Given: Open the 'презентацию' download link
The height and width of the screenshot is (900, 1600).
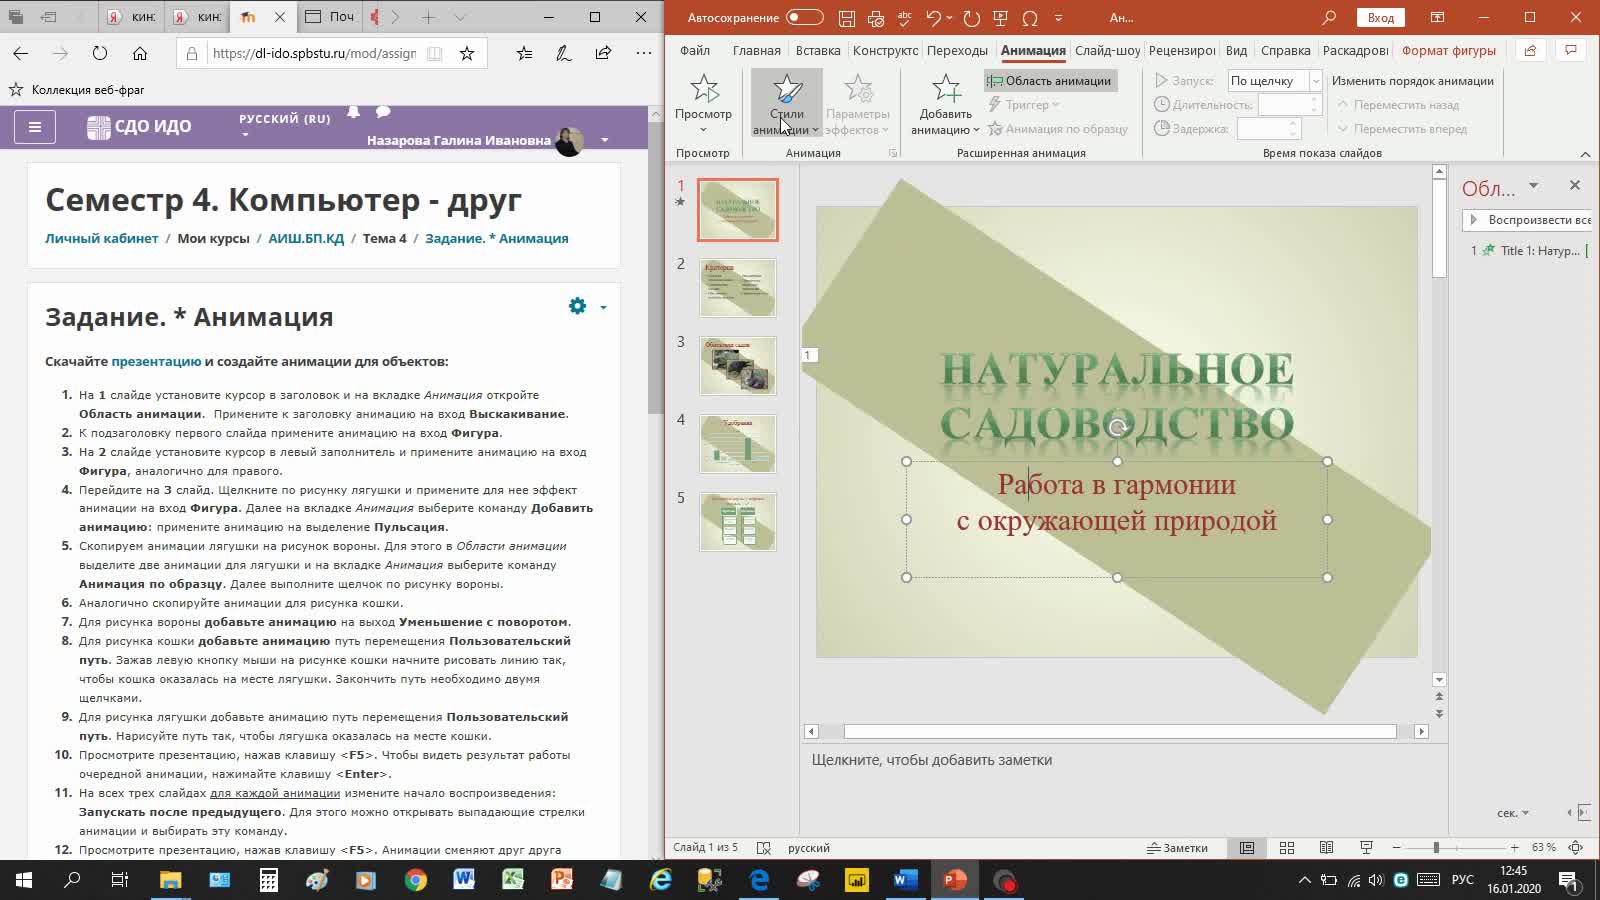Looking at the screenshot, I should pos(156,362).
